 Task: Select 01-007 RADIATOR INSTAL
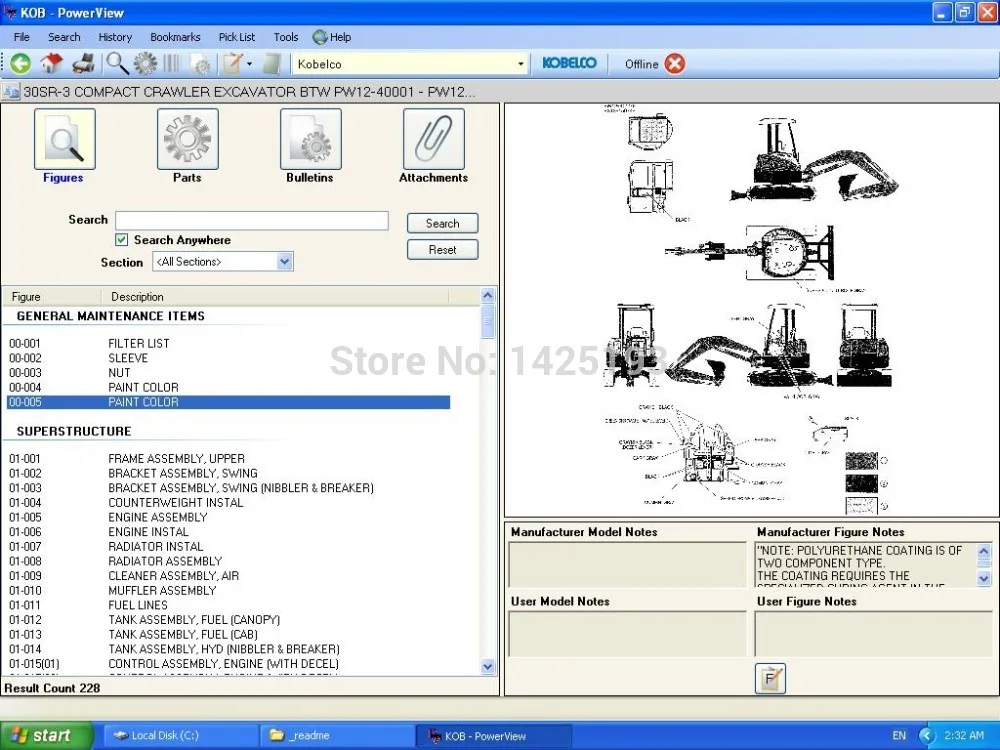click(228, 547)
